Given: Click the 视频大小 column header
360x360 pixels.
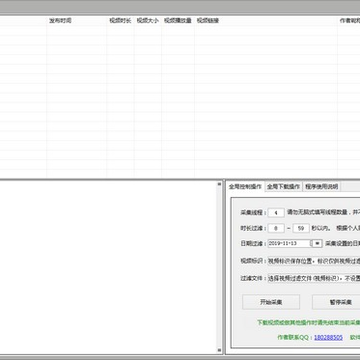Looking at the screenshot, I should [148, 21].
